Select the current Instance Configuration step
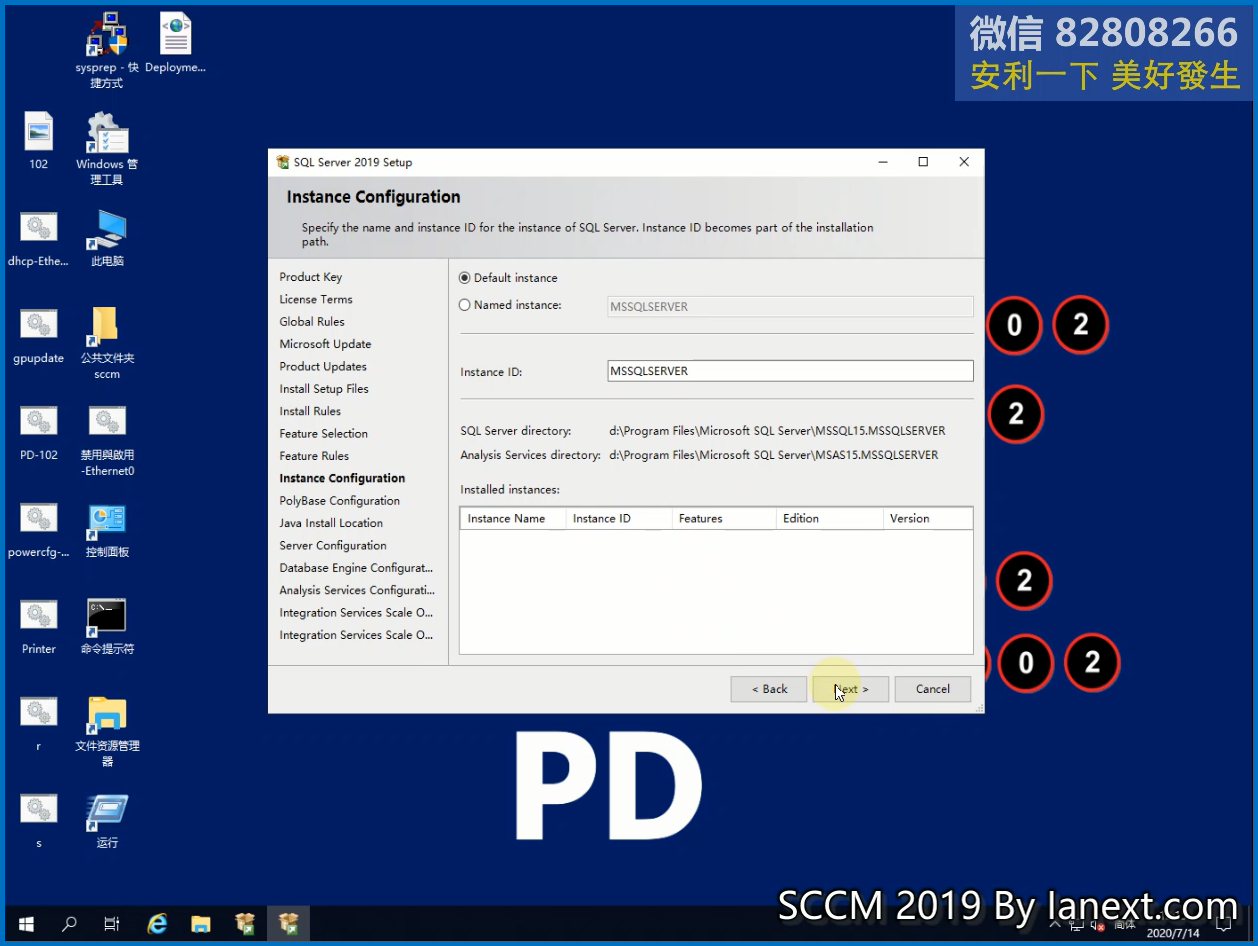Image resolution: width=1258 pixels, height=946 pixels. (x=342, y=479)
